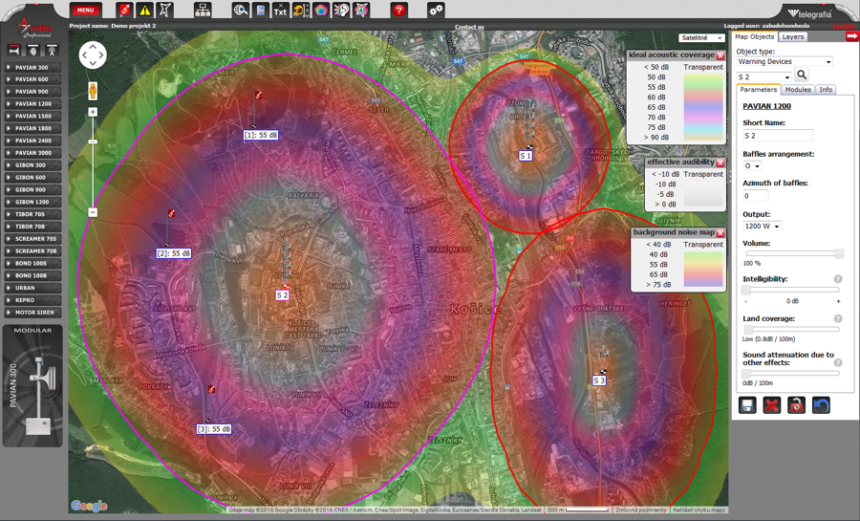Click the Volume slider handle
This screenshot has height=521, width=860.
tap(839, 253)
